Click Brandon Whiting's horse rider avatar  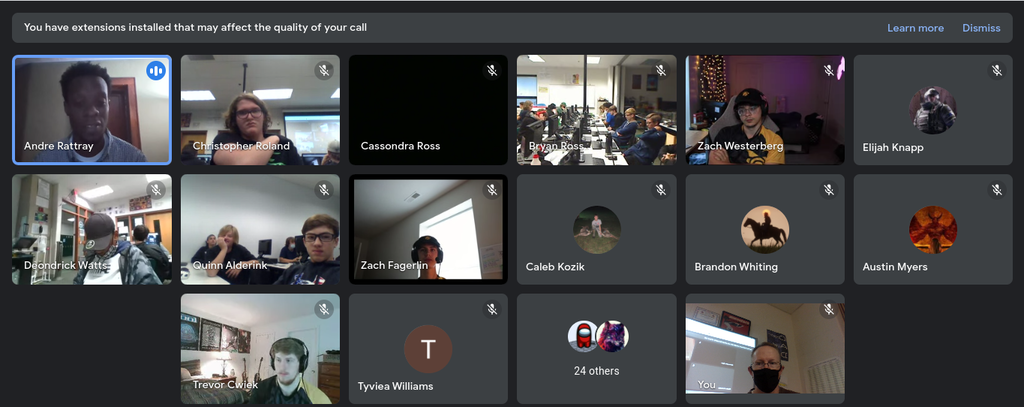click(x=765, y=229)
